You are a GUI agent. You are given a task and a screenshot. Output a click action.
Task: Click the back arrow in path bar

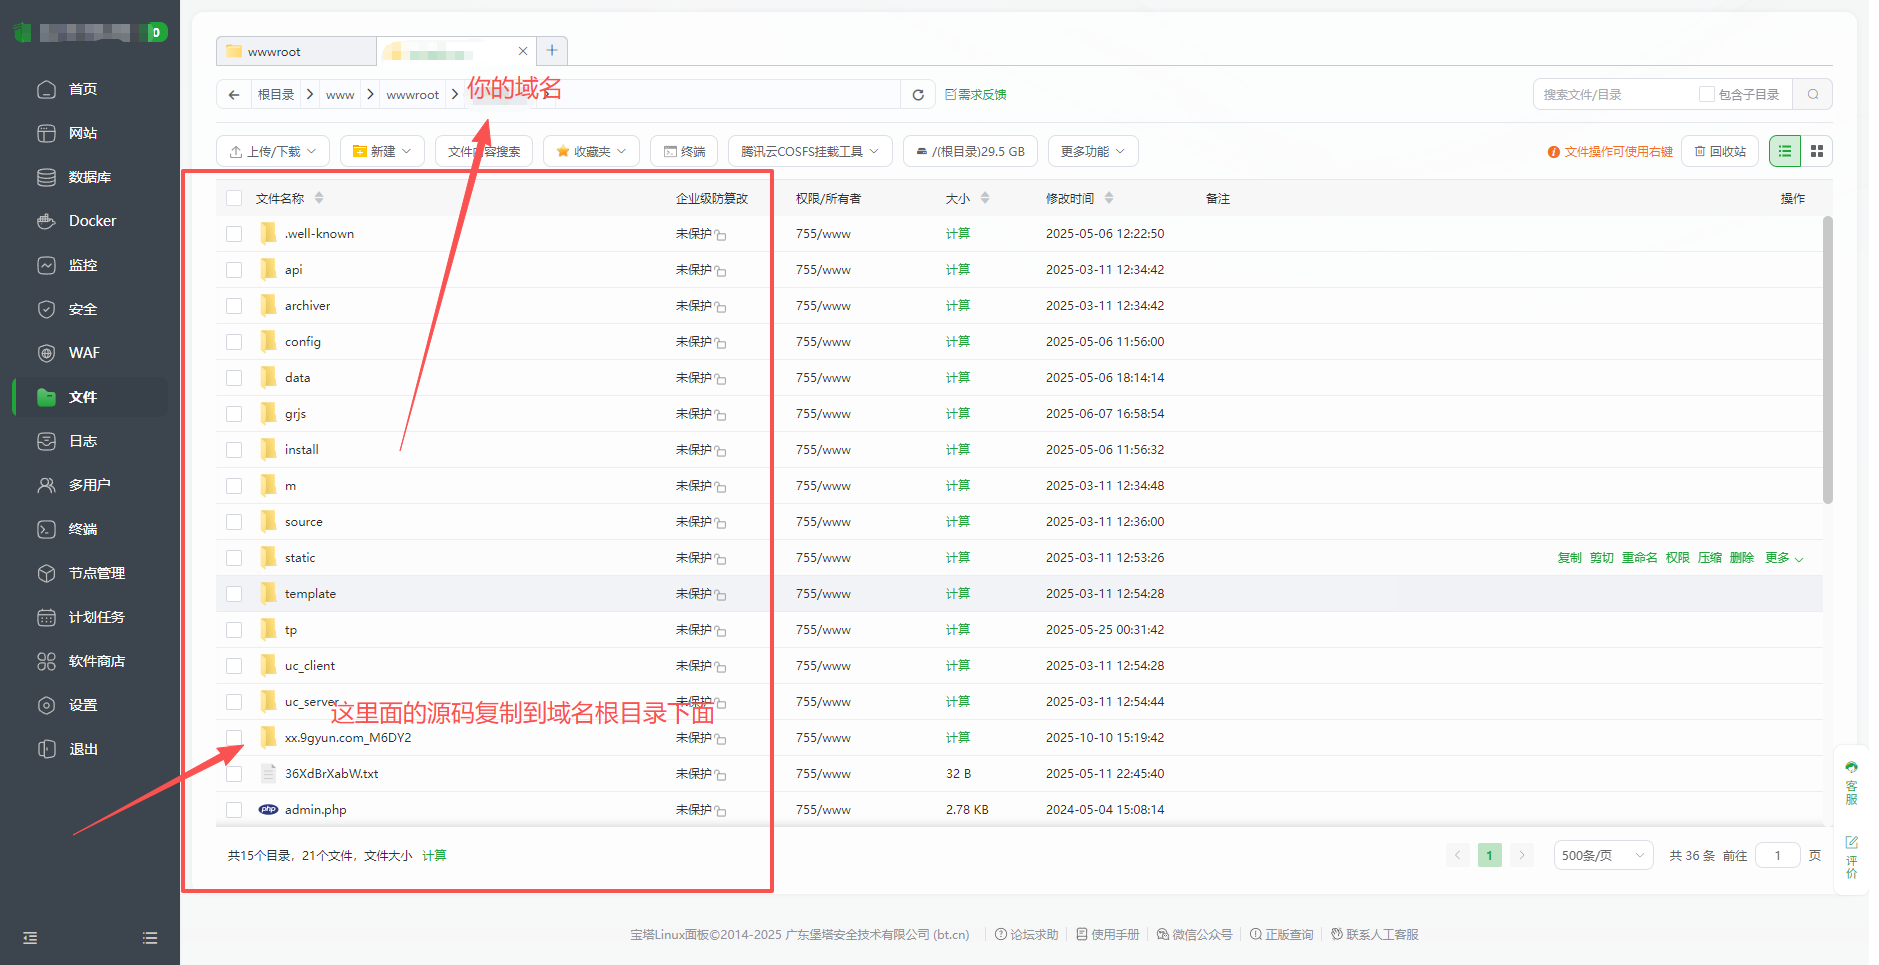[x=234, y=95]
